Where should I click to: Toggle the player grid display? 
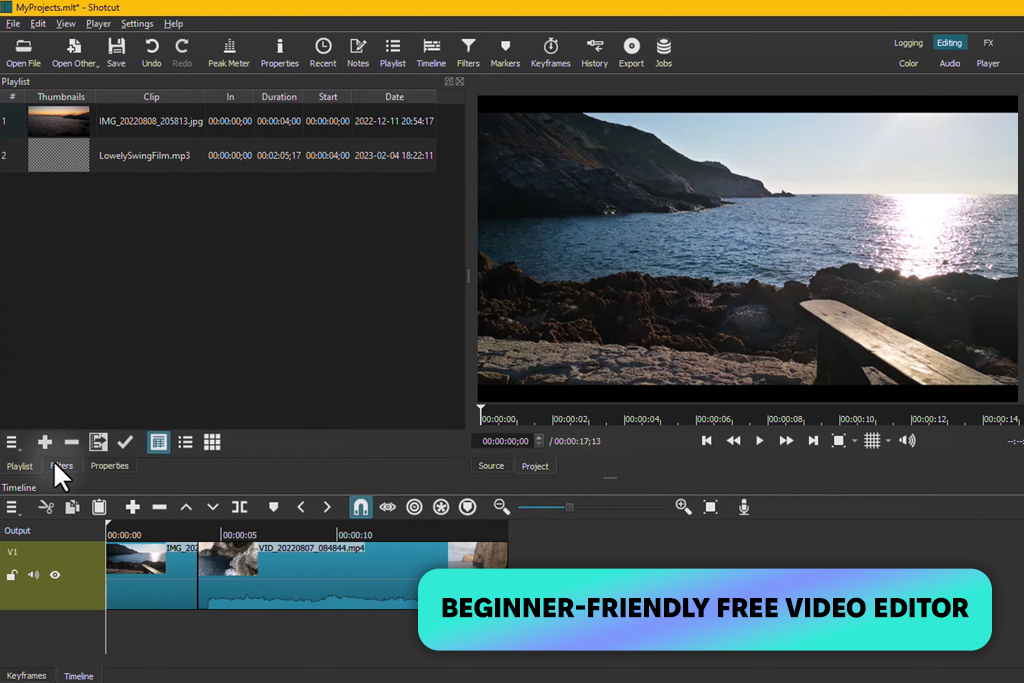(872, 441)
